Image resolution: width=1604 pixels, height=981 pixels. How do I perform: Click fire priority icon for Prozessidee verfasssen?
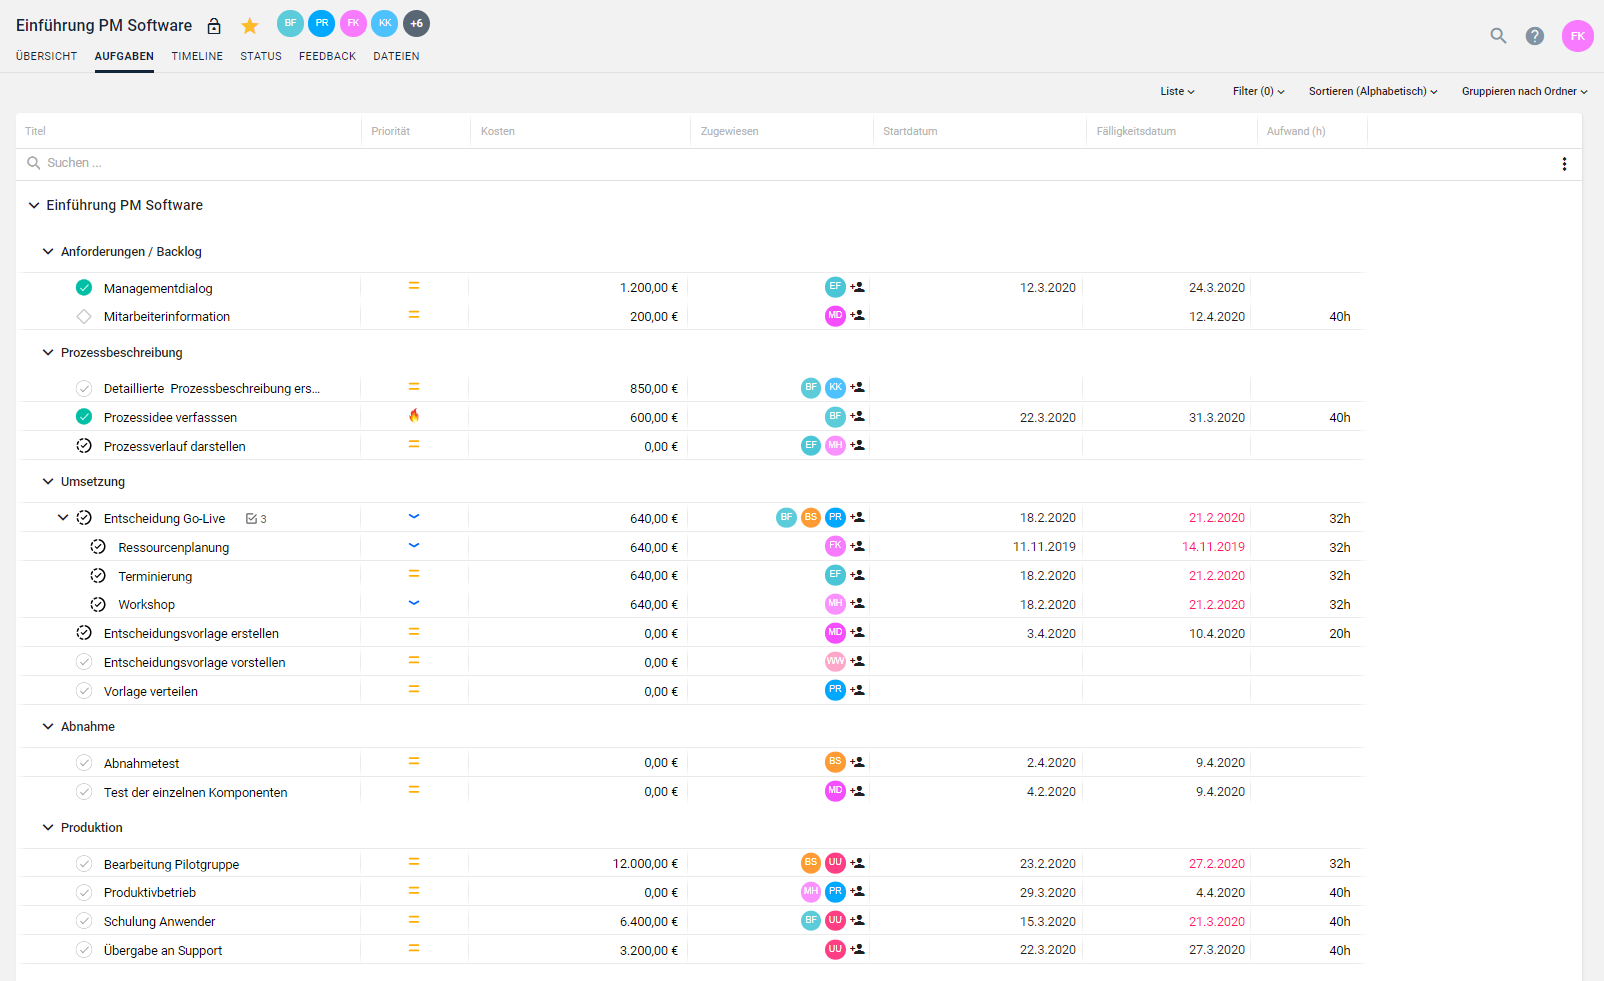pyautogui.click(x=414, y=416)
